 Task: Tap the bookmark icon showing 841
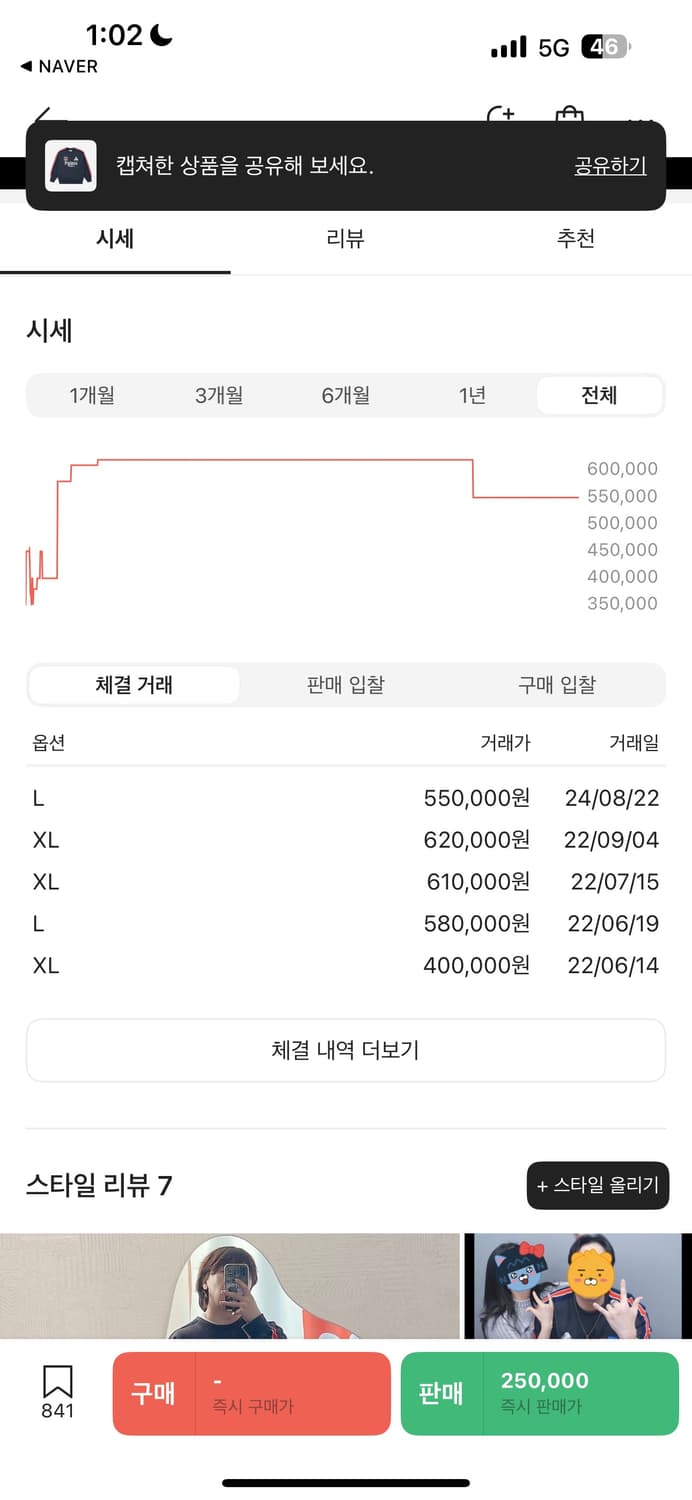[57, 1392]
